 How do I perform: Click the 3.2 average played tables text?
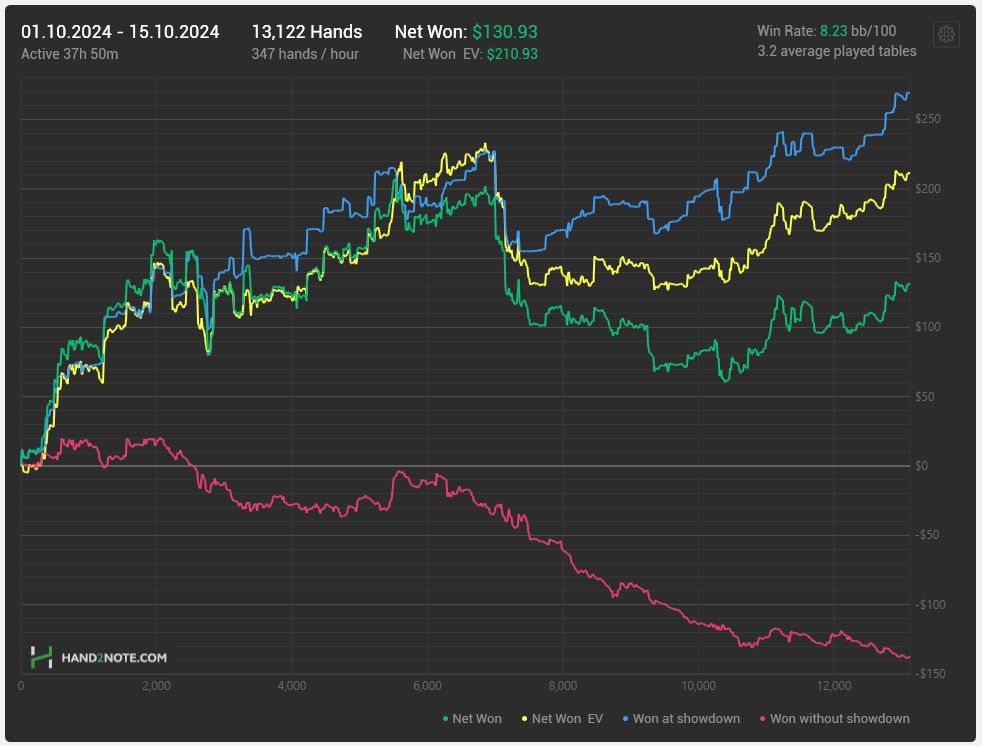(837, 51)
